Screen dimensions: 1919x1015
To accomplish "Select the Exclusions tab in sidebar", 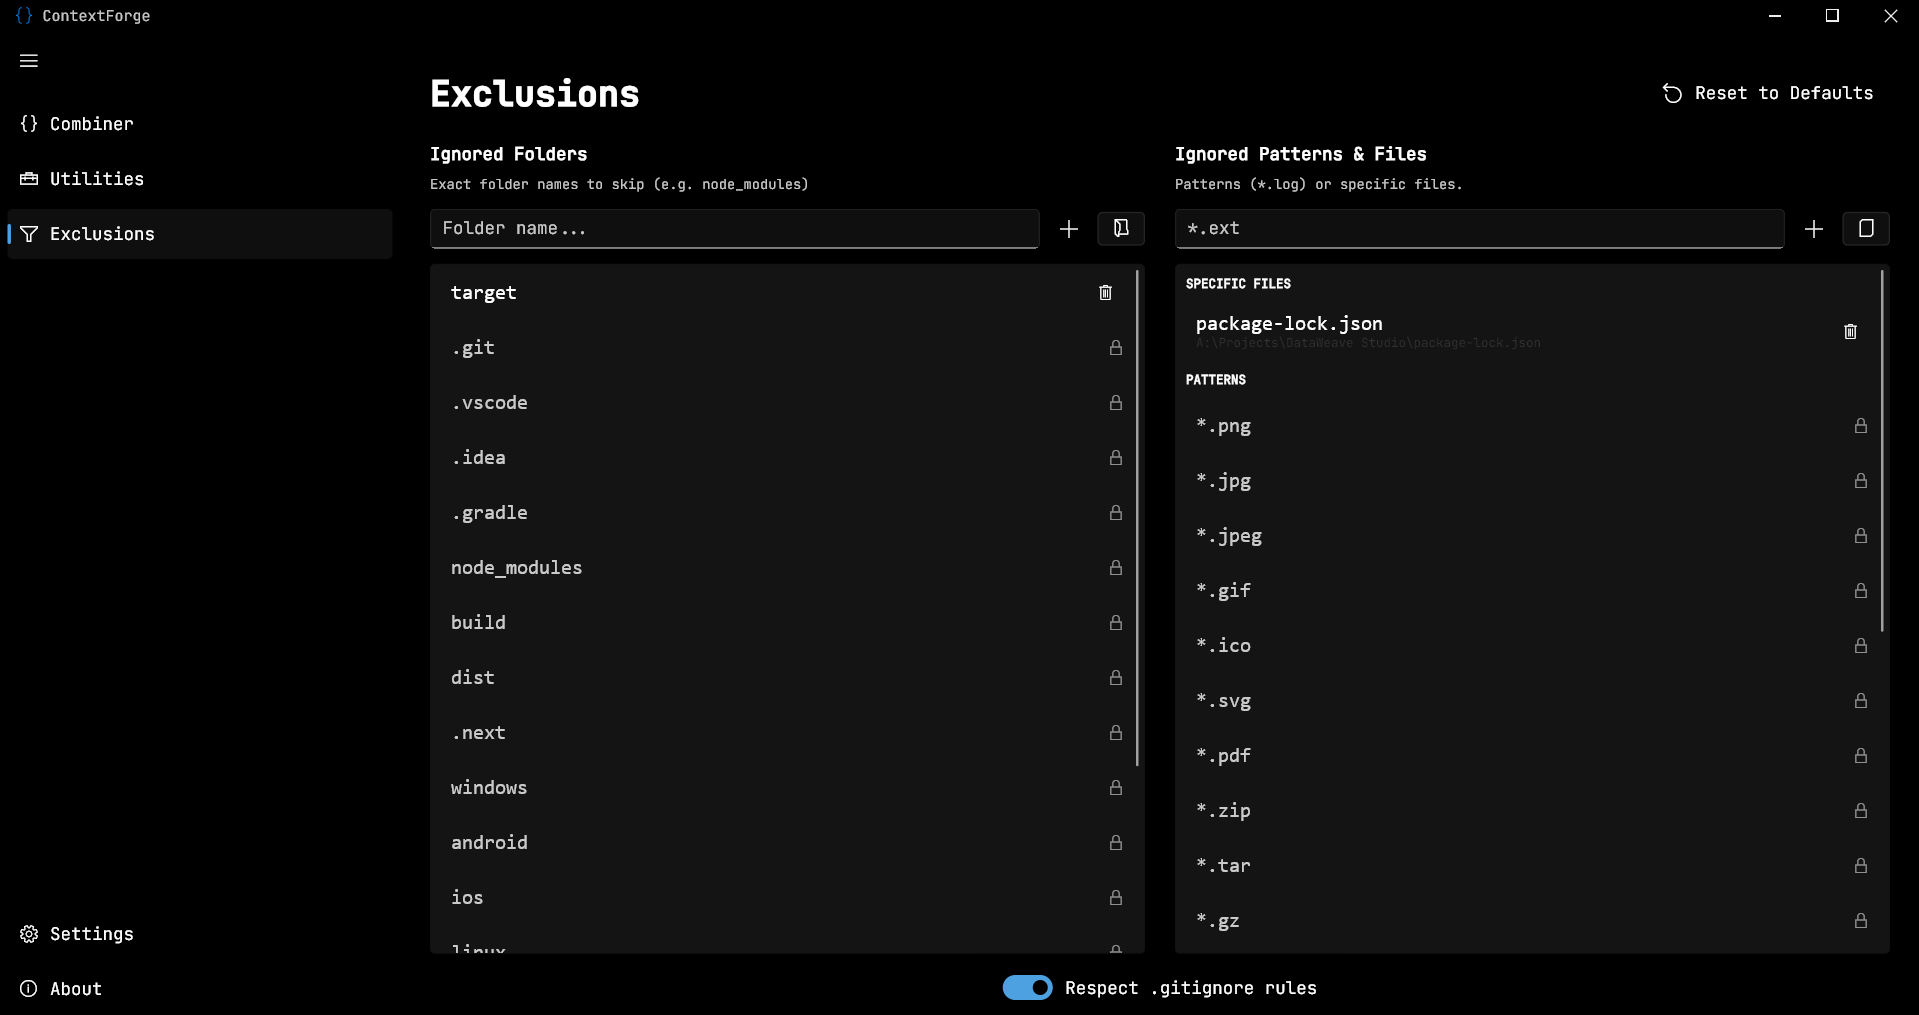I will tap(102, 233).
